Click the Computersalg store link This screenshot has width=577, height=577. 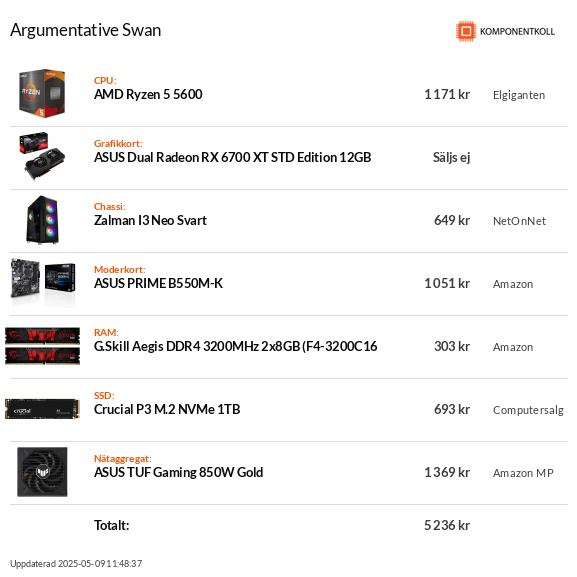click(x=528, y=410)
